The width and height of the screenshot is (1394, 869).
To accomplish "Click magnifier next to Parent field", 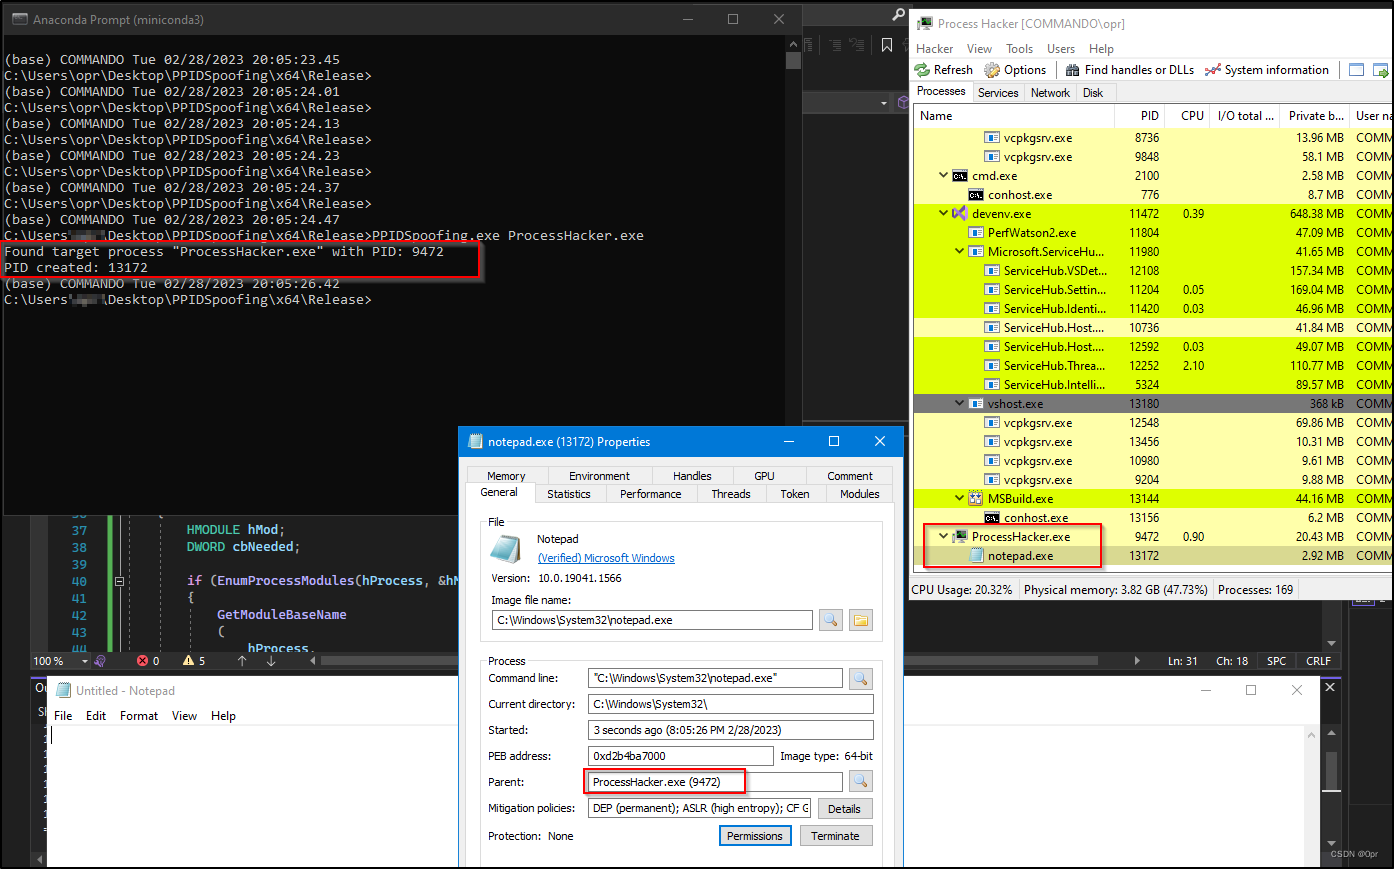I will (860, 782).
